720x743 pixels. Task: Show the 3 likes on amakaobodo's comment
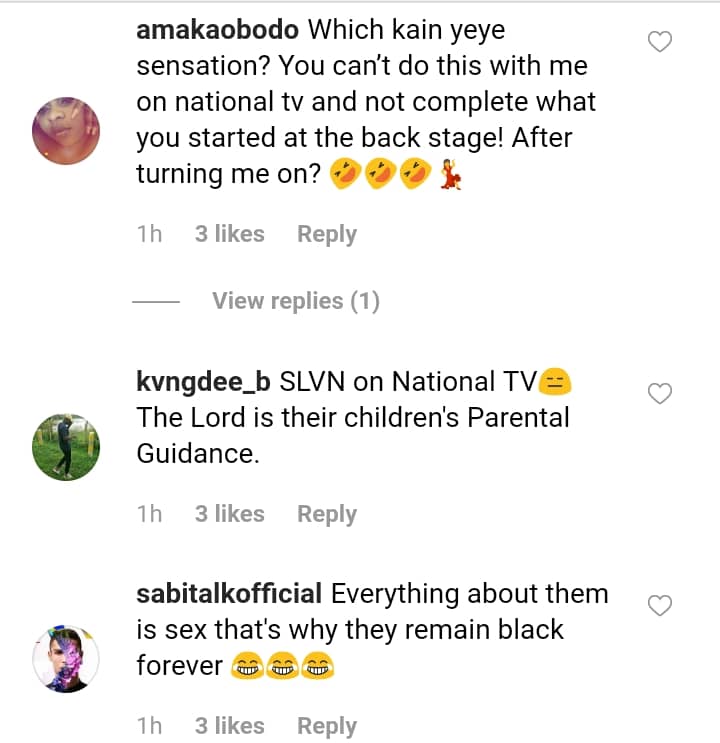(229, 234)
